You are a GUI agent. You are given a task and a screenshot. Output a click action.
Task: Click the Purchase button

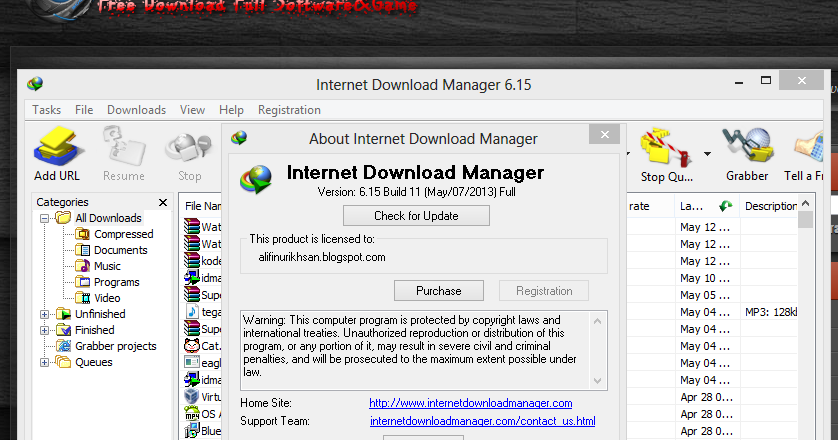(x=439, y=291)
